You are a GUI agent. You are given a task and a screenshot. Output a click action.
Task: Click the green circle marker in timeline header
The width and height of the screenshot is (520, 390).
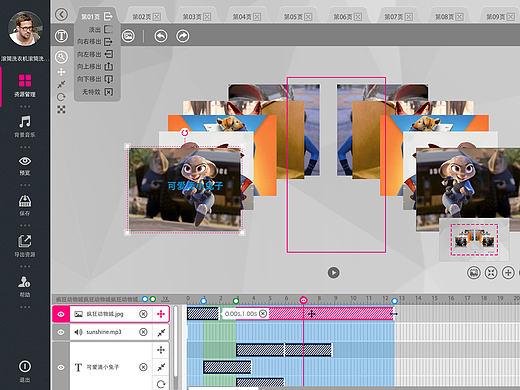(153, 299)
